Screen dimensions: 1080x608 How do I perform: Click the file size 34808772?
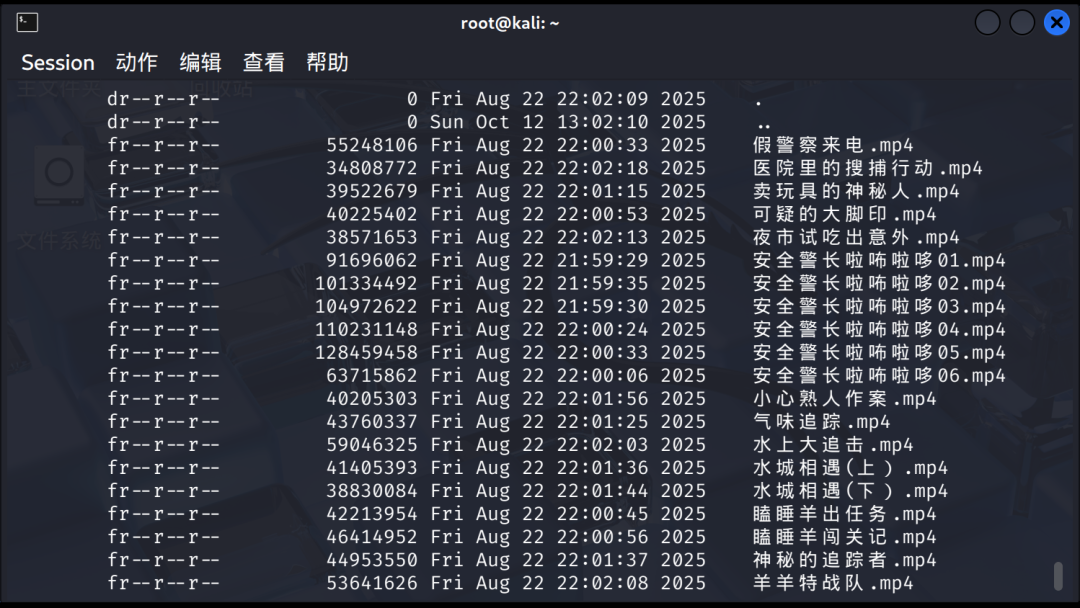pyautogui.click(x=372, y=169)
